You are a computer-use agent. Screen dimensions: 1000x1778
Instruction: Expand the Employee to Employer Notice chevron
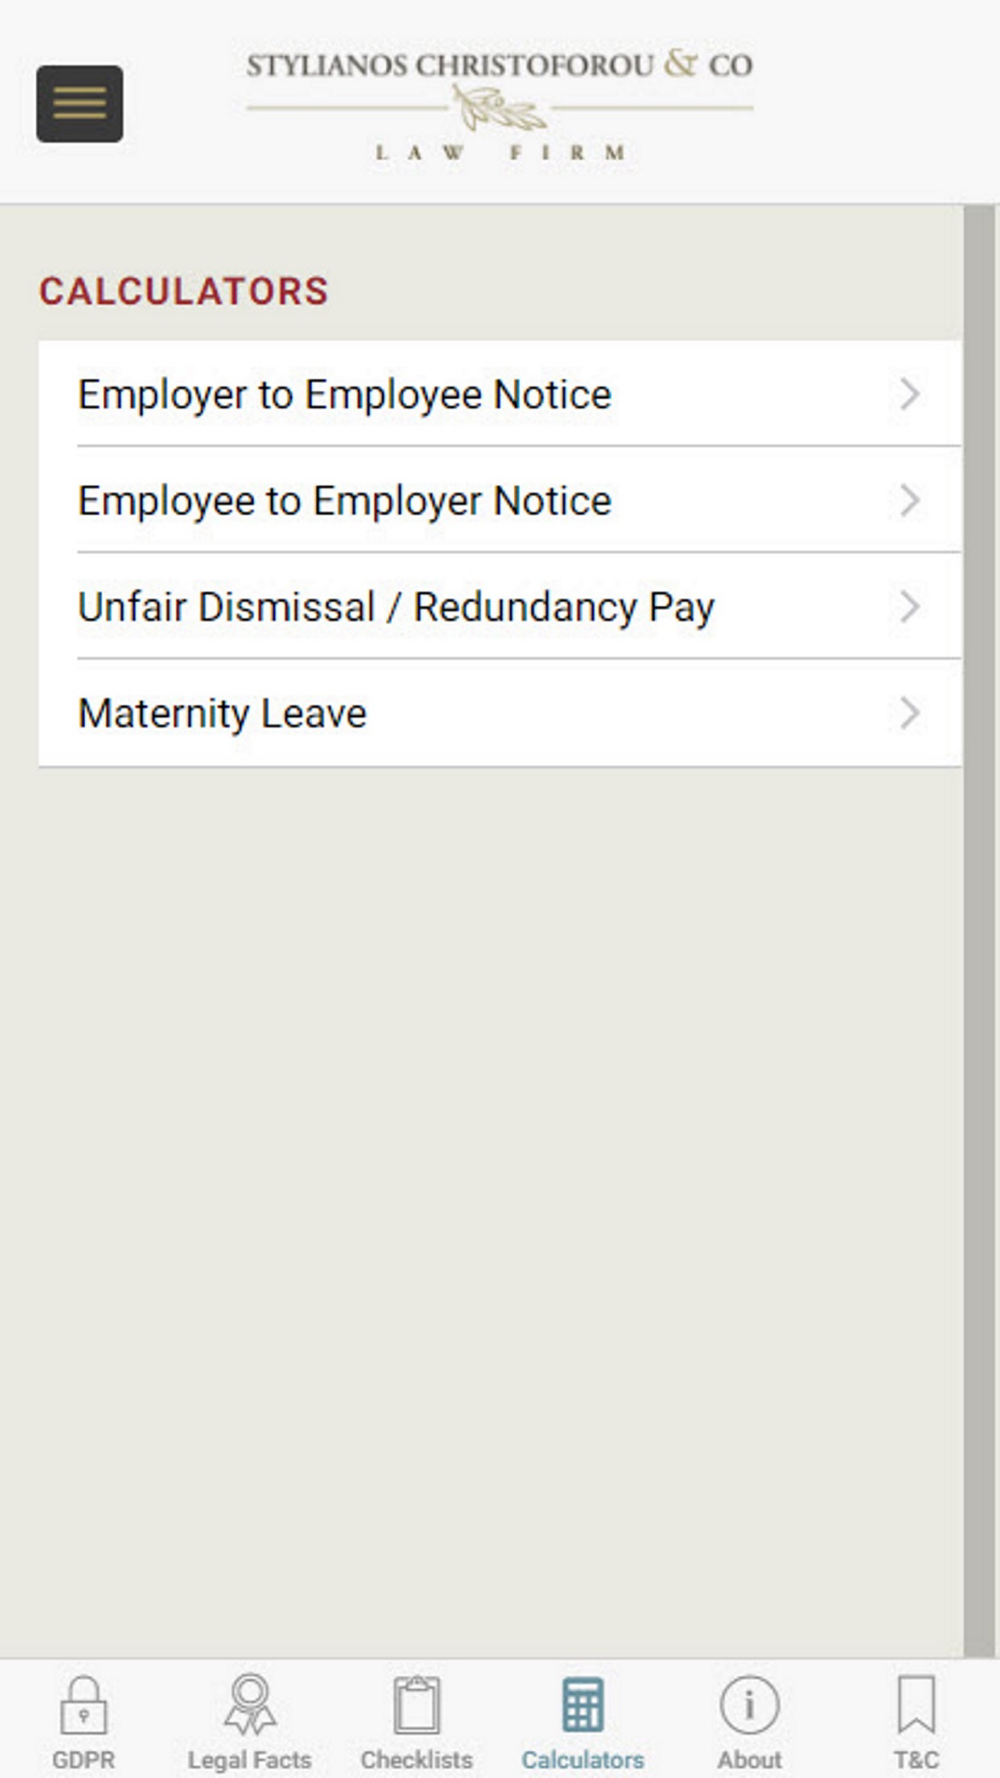coord(909,500)
